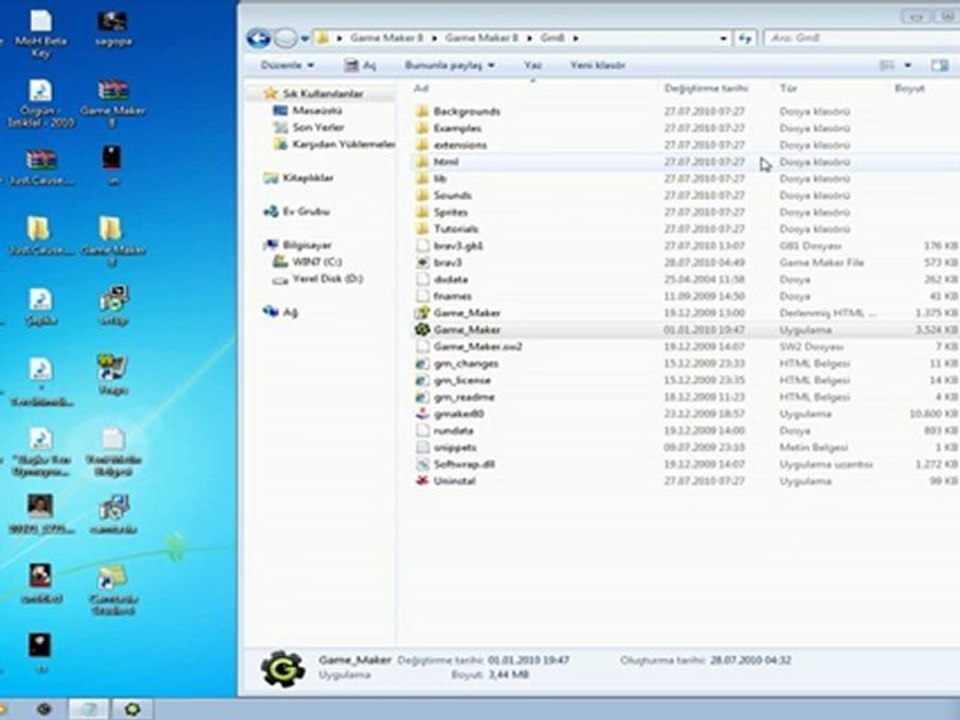
Task: Select the Tutorials folder icon
Action: click(x=422, y=229)
